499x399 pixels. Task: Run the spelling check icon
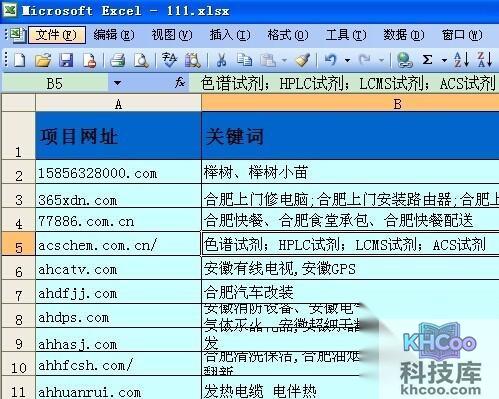[169, 60]
